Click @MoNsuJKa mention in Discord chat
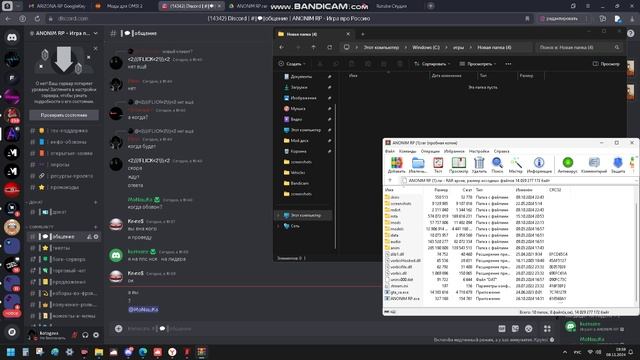This screenshot has height=360, width=640. point(143,309)
